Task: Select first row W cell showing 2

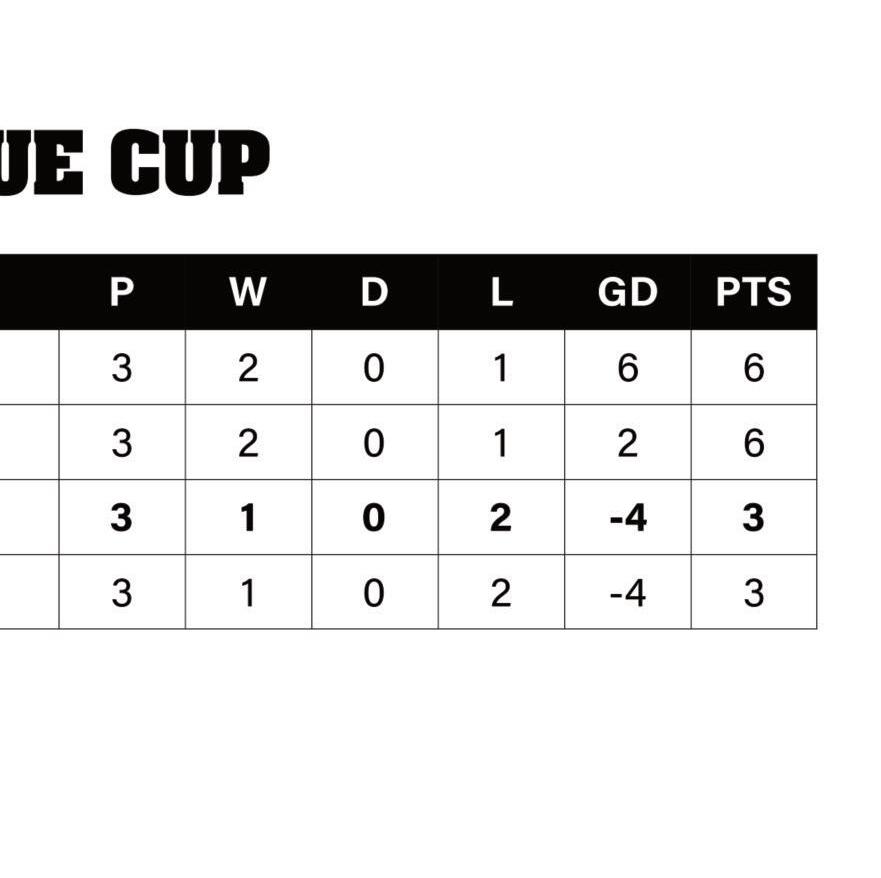Action: click(248, 367)
